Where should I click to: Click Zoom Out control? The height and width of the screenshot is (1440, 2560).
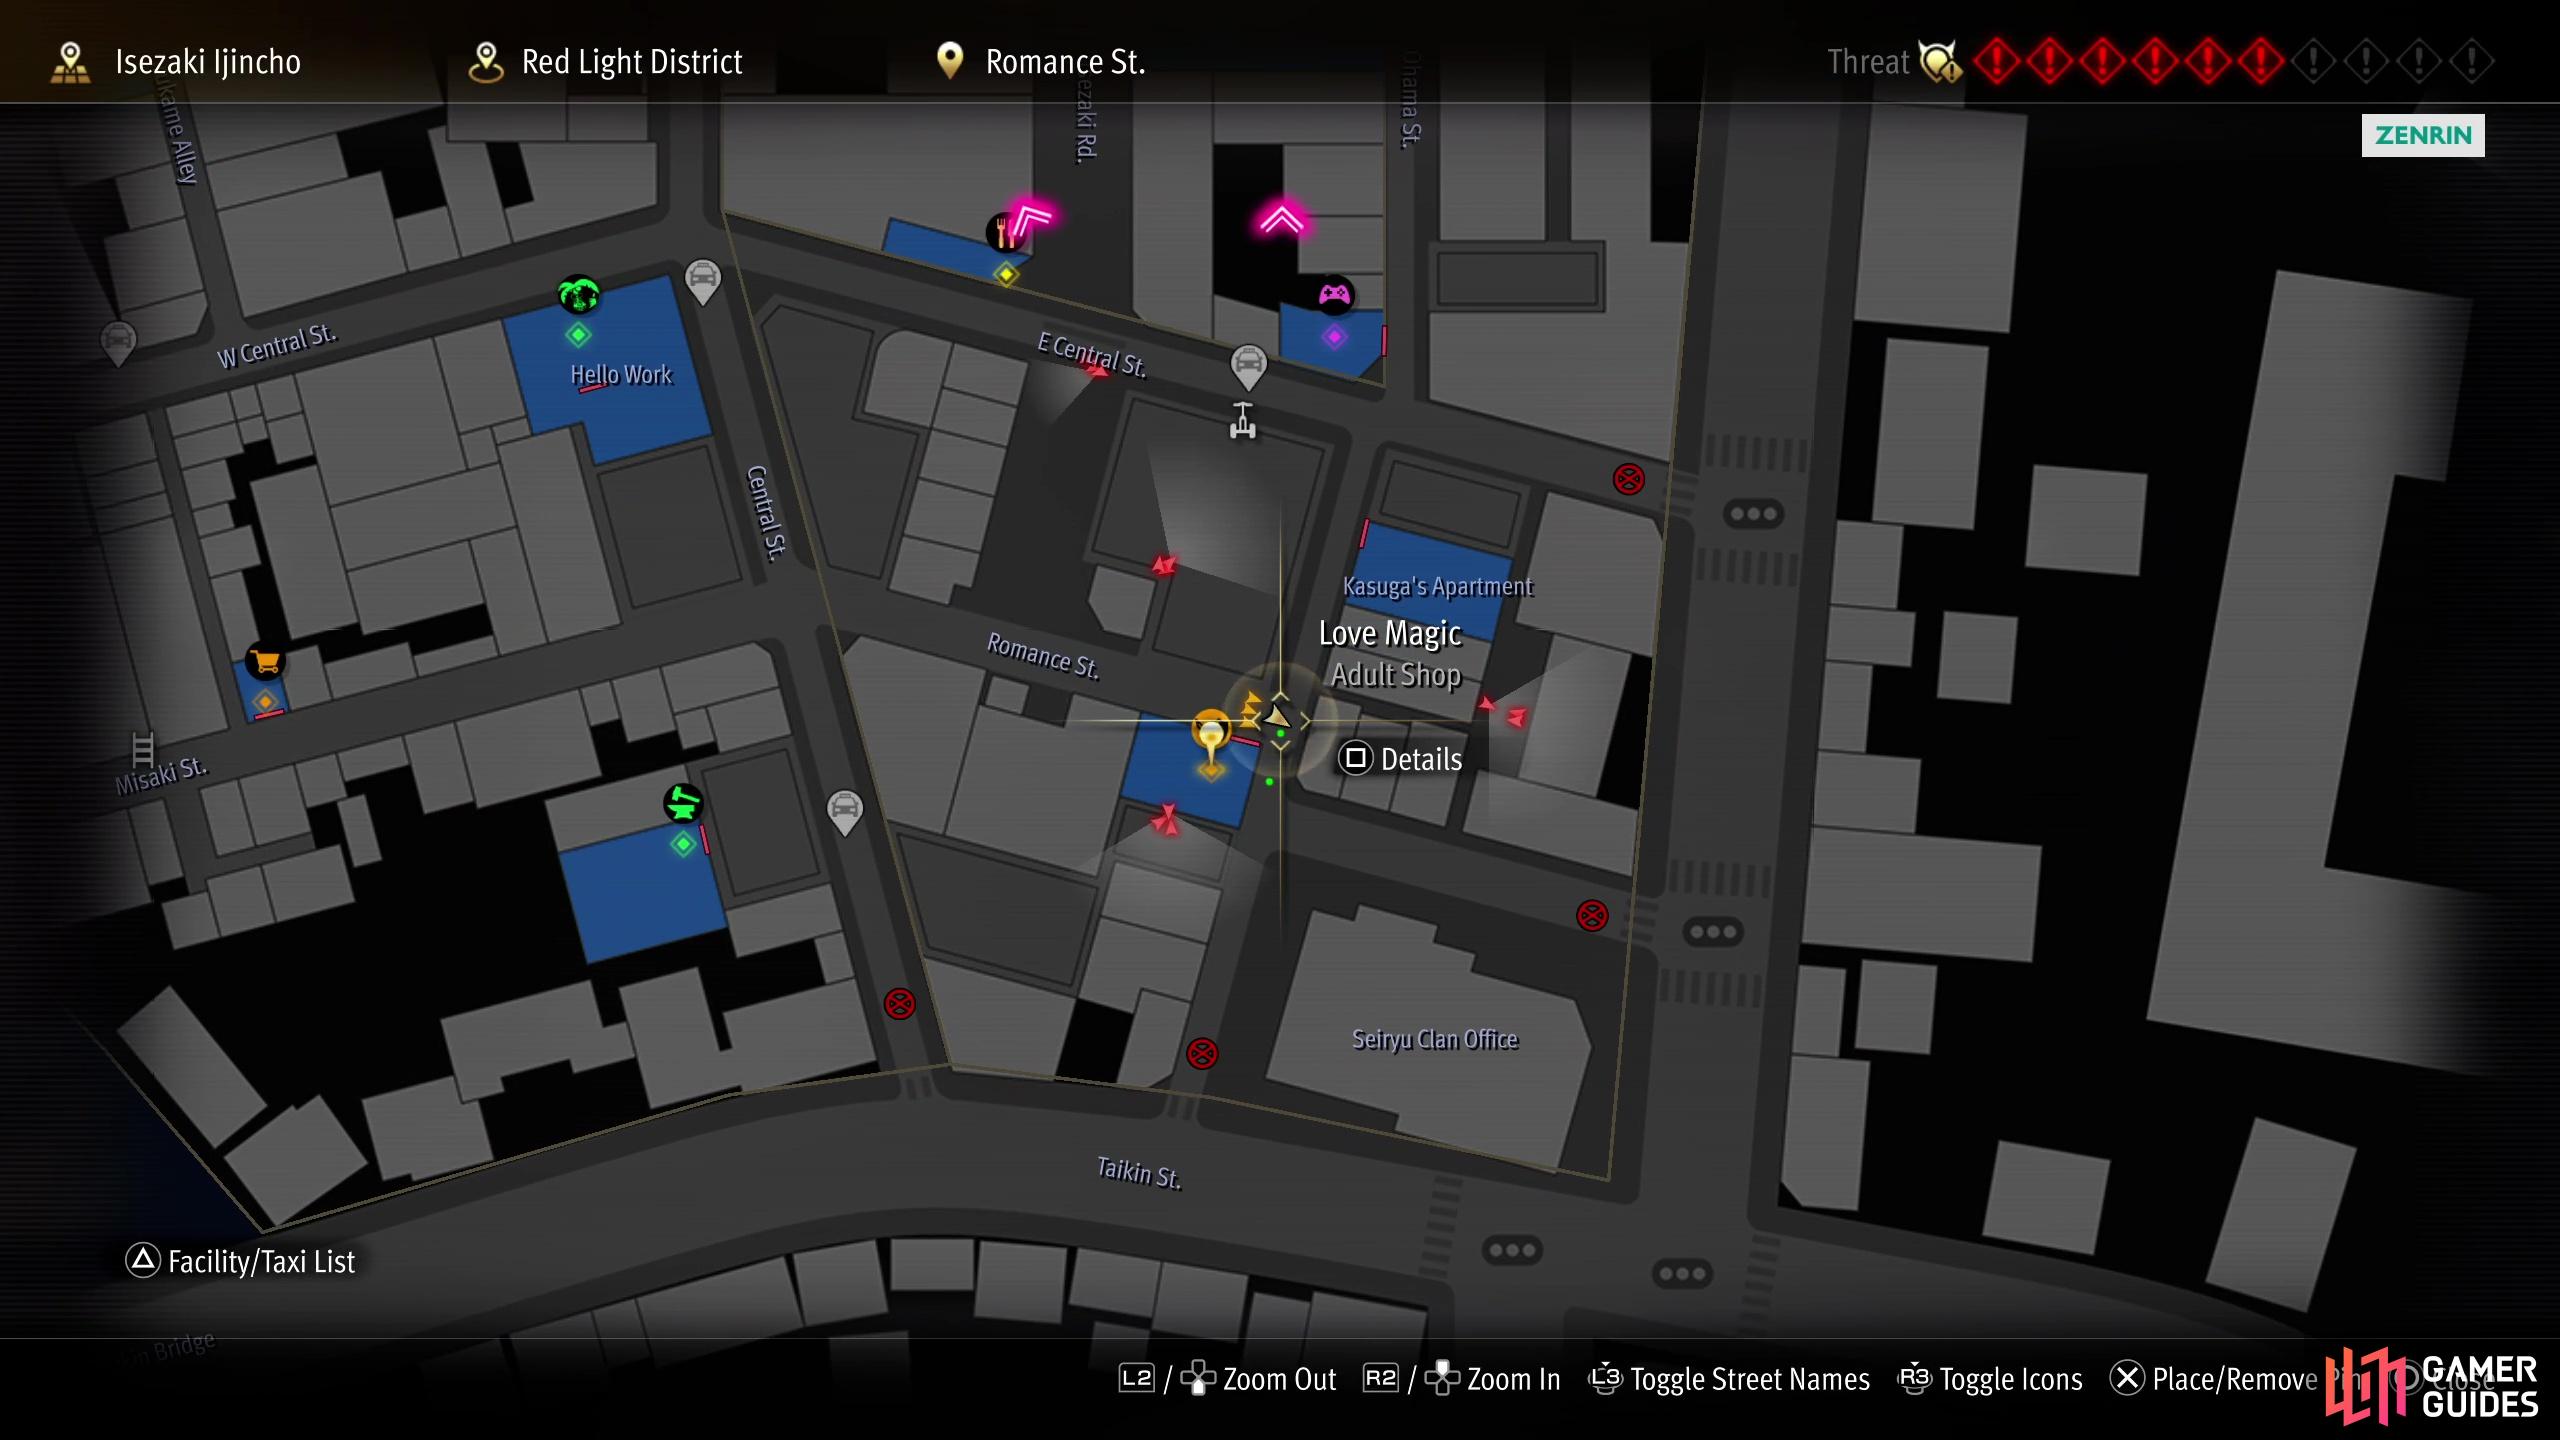[x=1228, y=1379]
